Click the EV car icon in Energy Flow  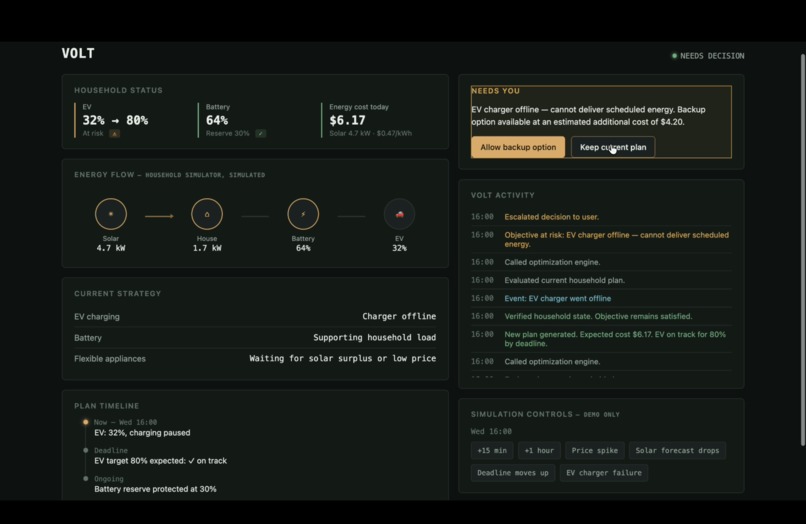(x=399, y=214)
